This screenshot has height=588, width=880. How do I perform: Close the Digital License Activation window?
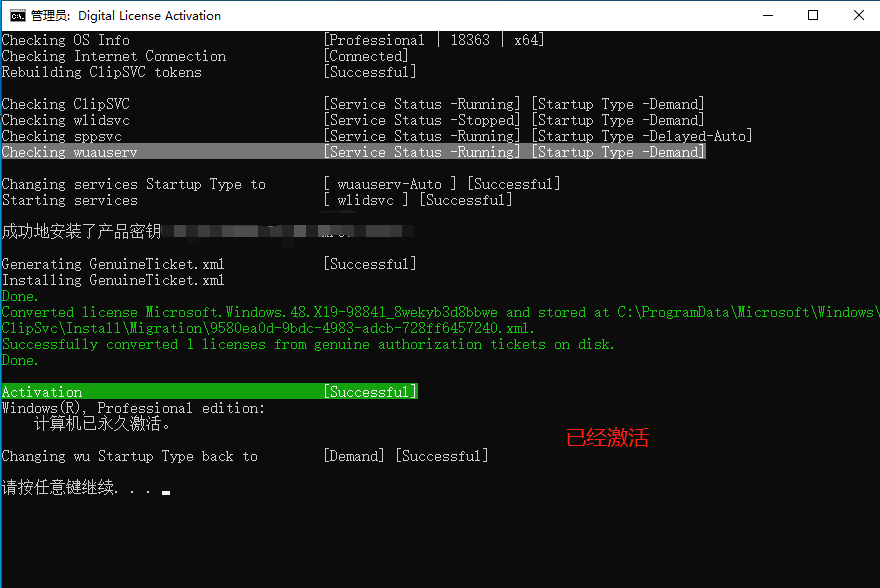pyautogui.click(x=858, y=16)
